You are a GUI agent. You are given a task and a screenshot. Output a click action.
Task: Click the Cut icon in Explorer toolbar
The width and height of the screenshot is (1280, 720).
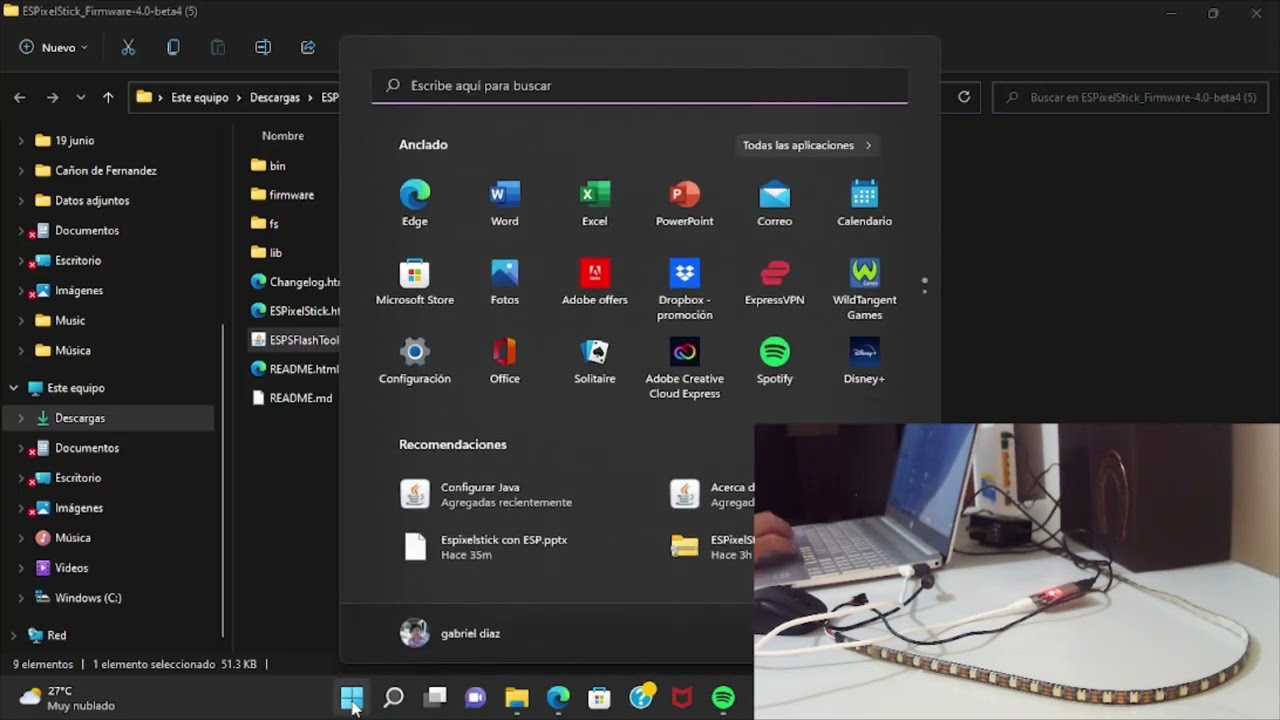tap(128, 47)
